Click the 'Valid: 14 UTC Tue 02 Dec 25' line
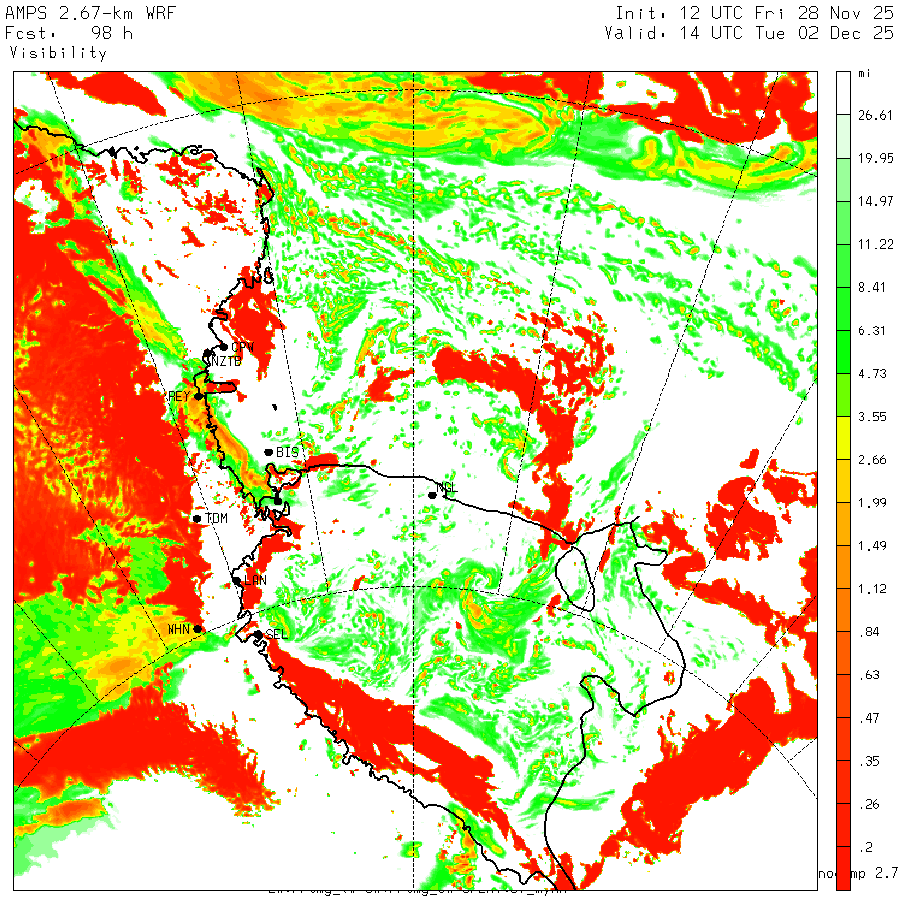The width and height of the screenshot is (900, 900). tap(749, 33)
